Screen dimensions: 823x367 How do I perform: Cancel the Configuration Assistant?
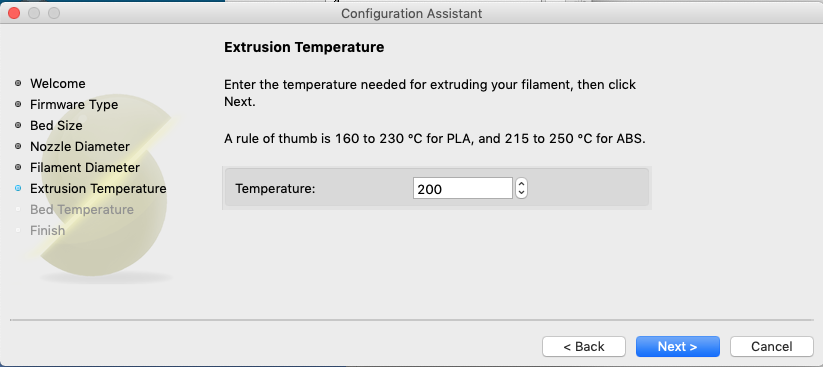[x=772, y=347]
